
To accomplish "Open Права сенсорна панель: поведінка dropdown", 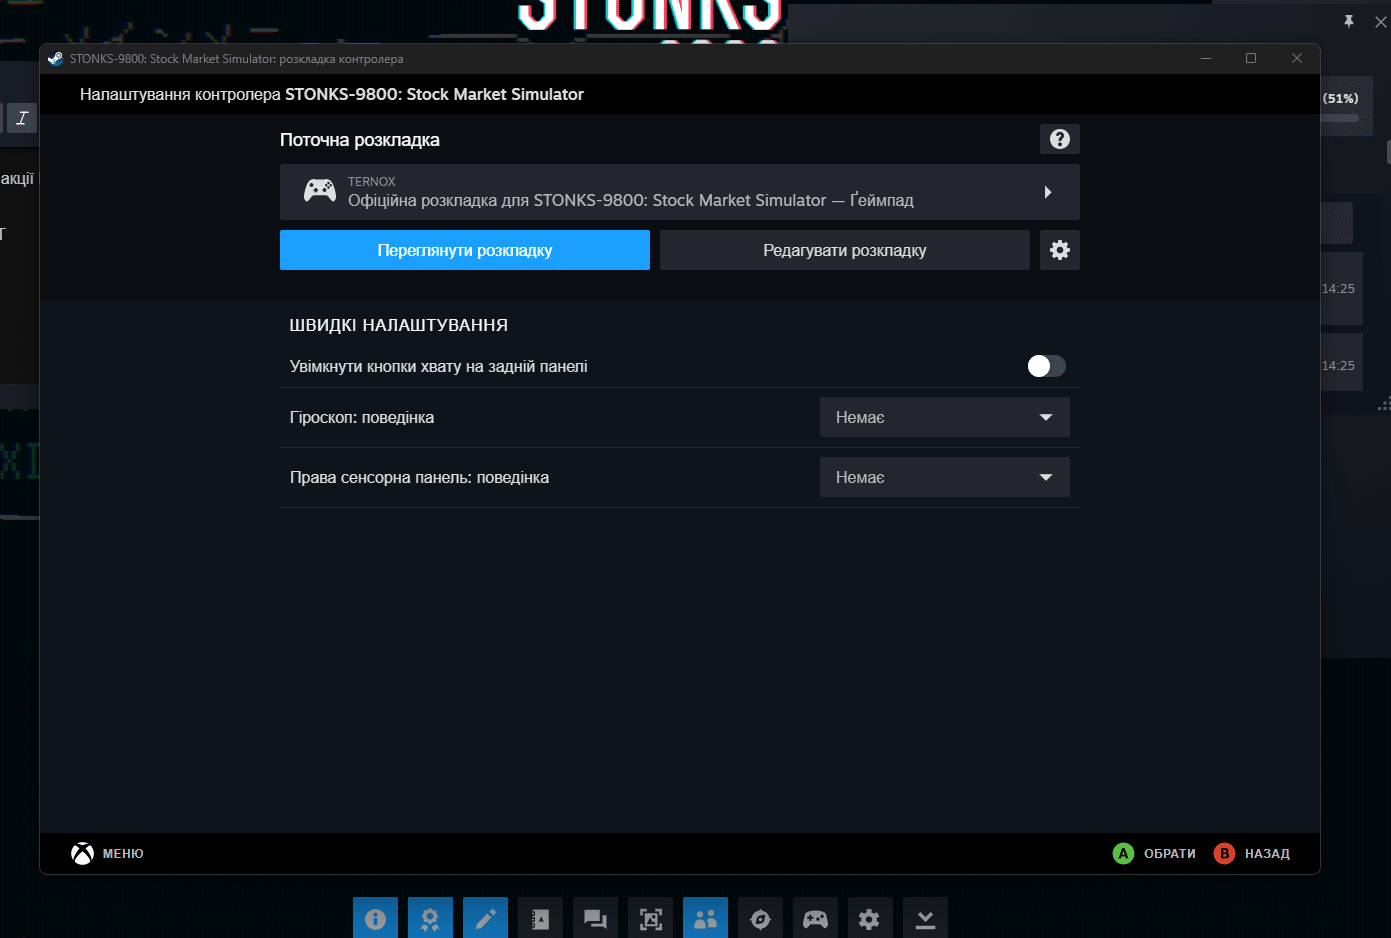I will tap(945, 477).
